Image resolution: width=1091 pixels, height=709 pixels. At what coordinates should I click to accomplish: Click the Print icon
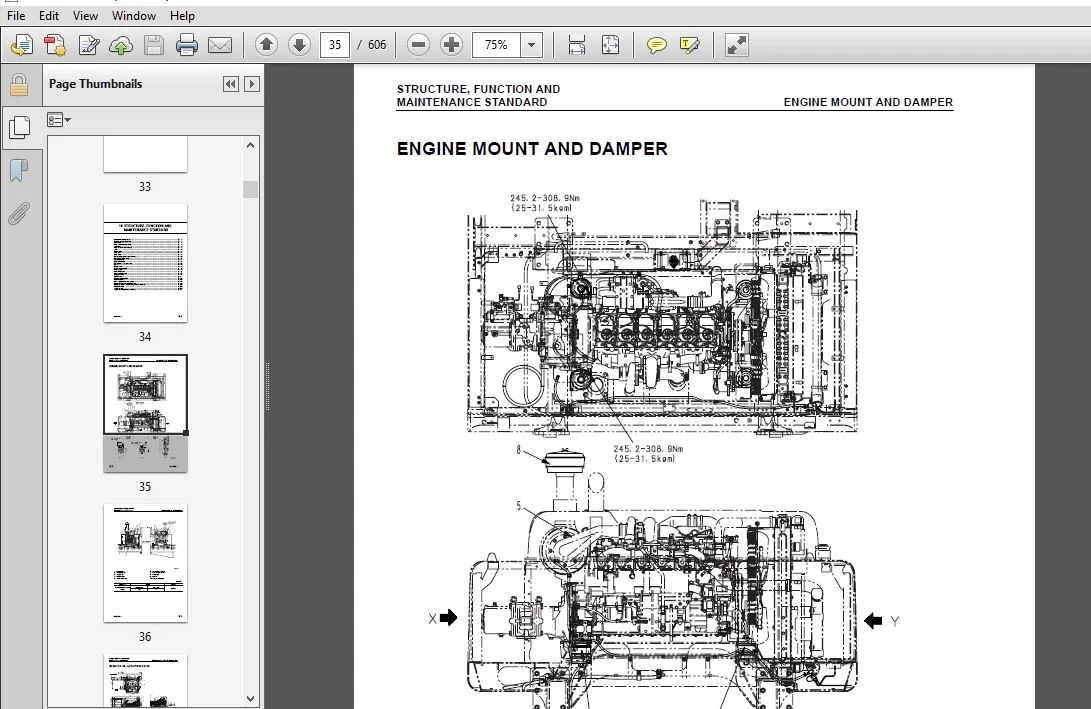[186, 45]
